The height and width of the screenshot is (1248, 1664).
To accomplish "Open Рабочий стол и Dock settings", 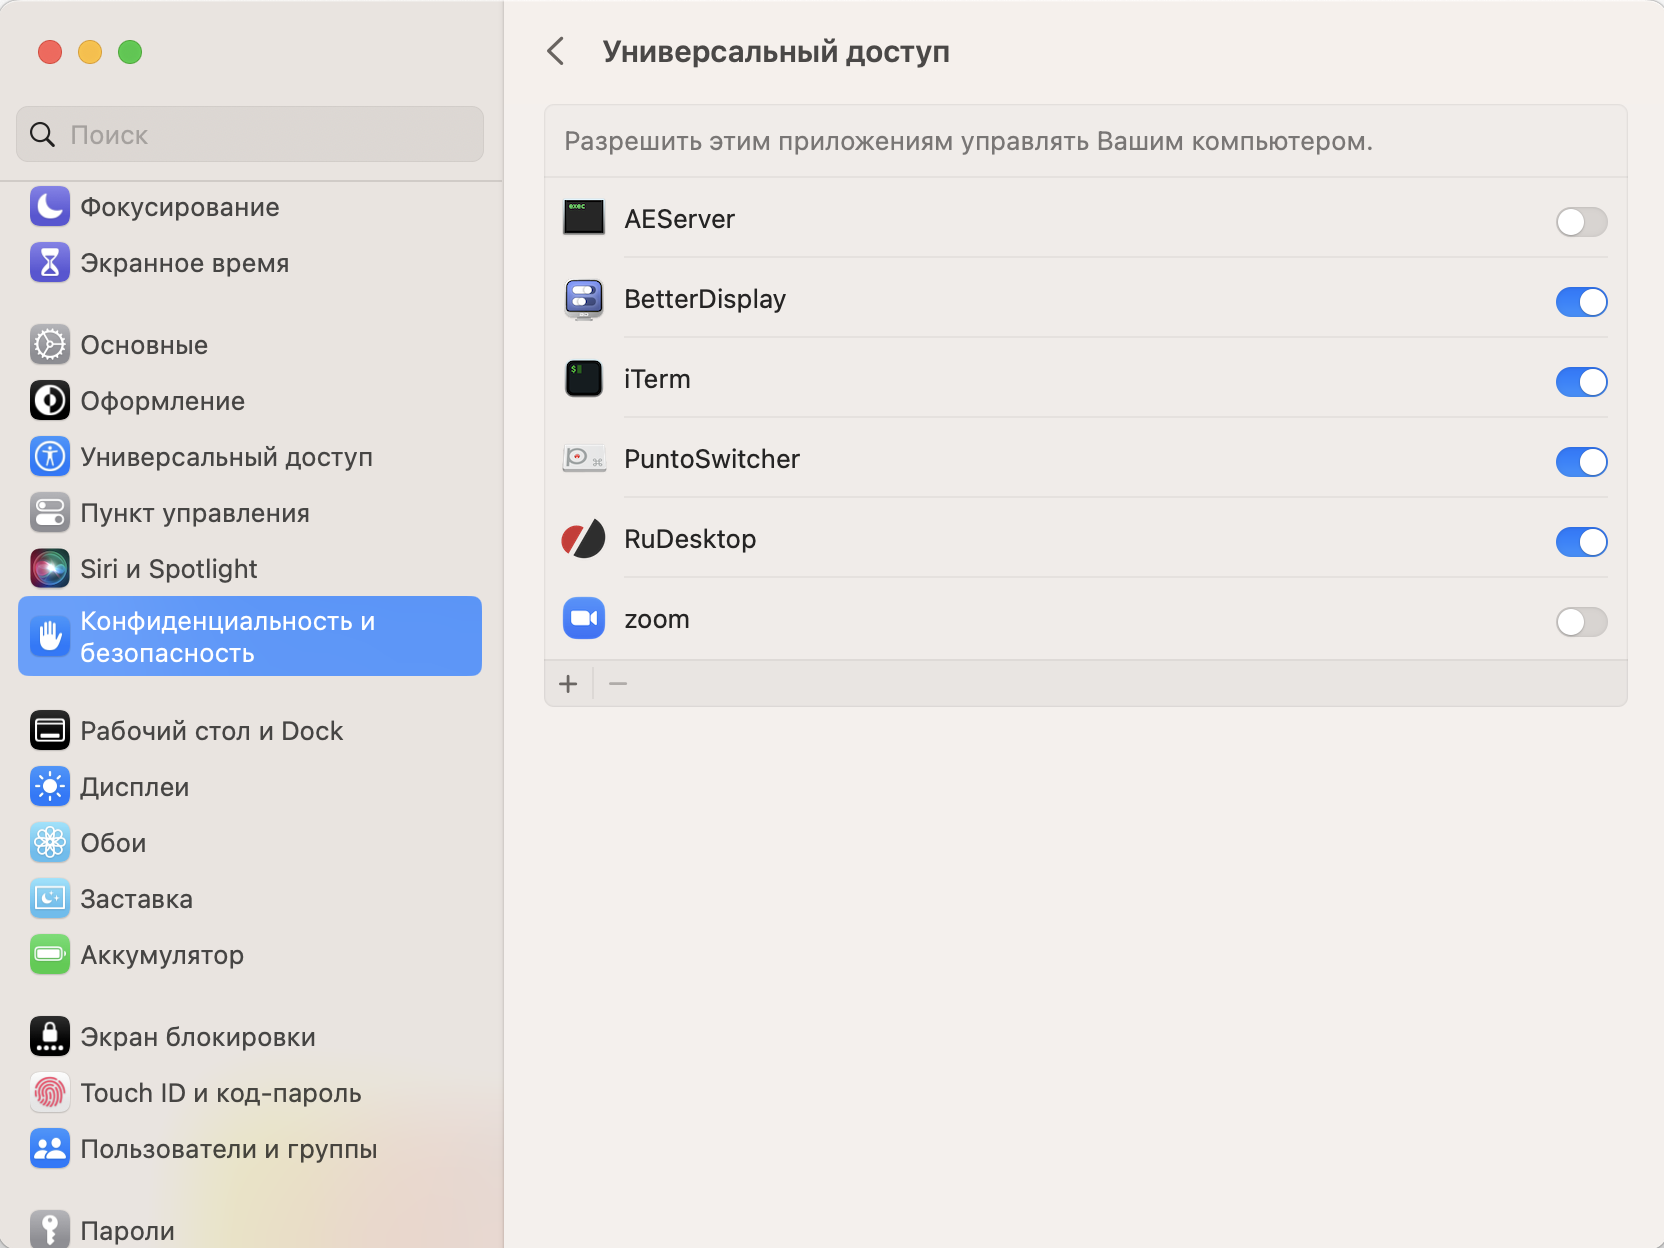I will coord(211,731).
